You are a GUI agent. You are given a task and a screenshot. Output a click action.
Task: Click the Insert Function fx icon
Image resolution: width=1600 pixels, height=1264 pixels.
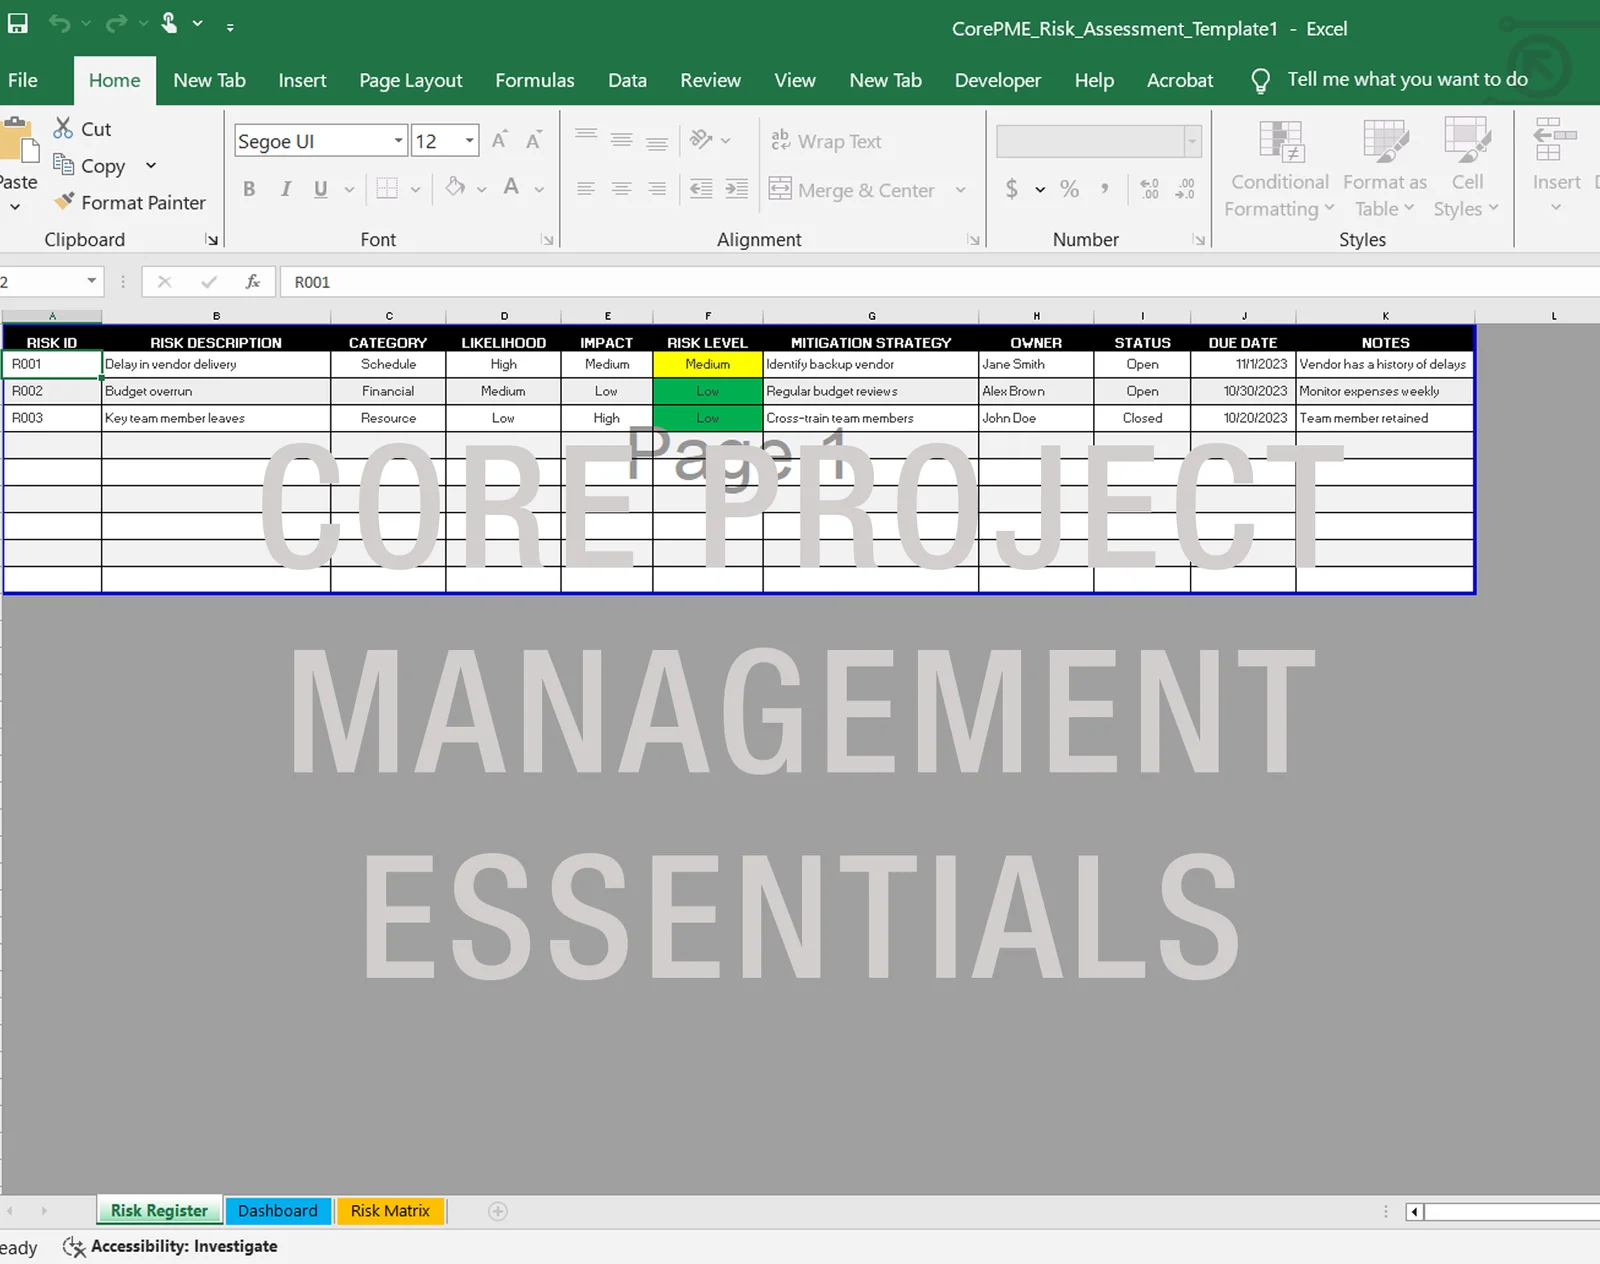(x=252, y=281)
